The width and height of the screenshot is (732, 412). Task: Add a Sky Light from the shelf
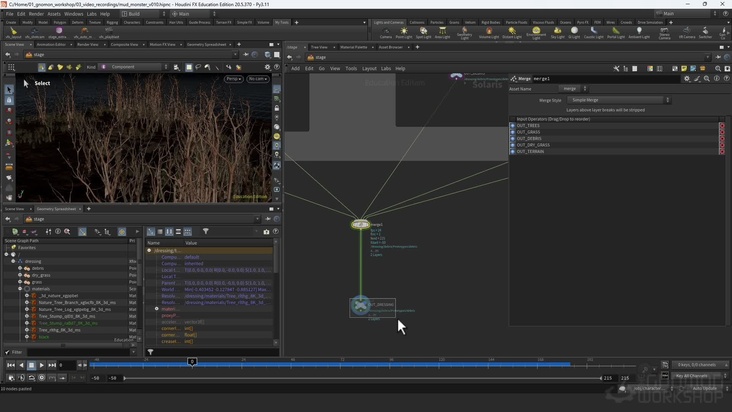pos(557,33)
